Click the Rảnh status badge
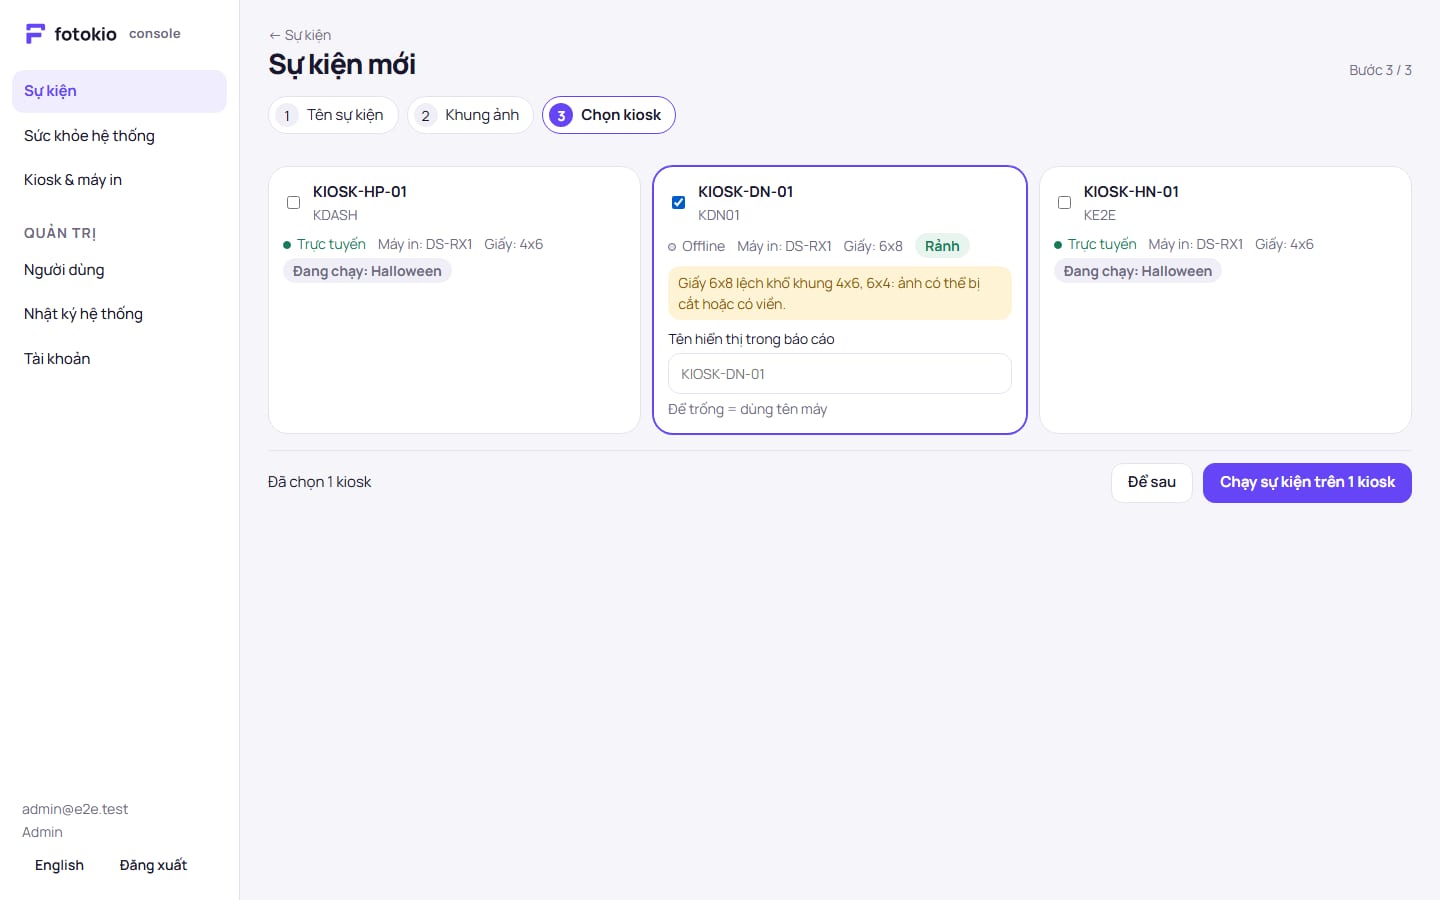 pyautogui.click(x=942, y=246)
